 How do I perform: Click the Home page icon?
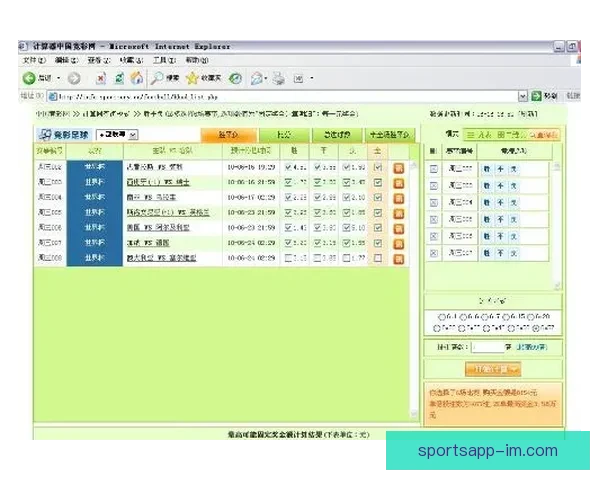pyautogui.click(x=137, y=78)
